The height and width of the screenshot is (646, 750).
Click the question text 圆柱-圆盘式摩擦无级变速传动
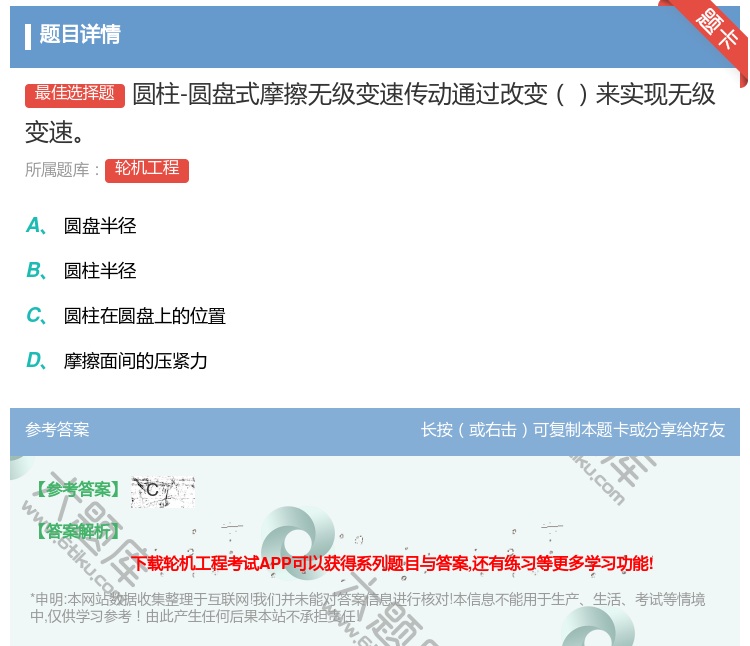tap(370, 113)
